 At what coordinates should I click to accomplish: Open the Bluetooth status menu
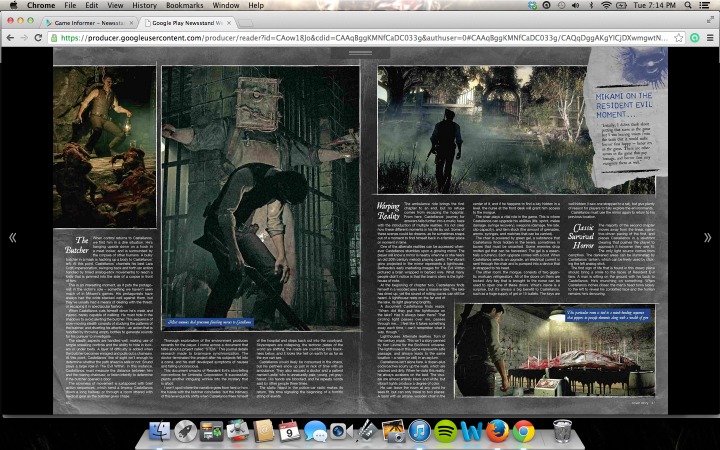591,5
